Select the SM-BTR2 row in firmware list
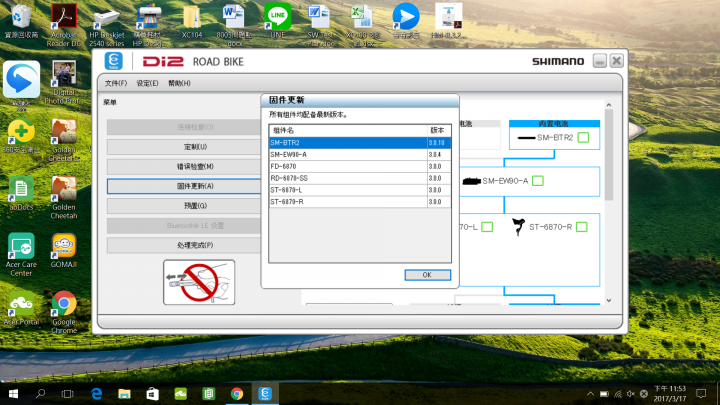The height and width of the screenshot is (405, 720). click(360, 143)
